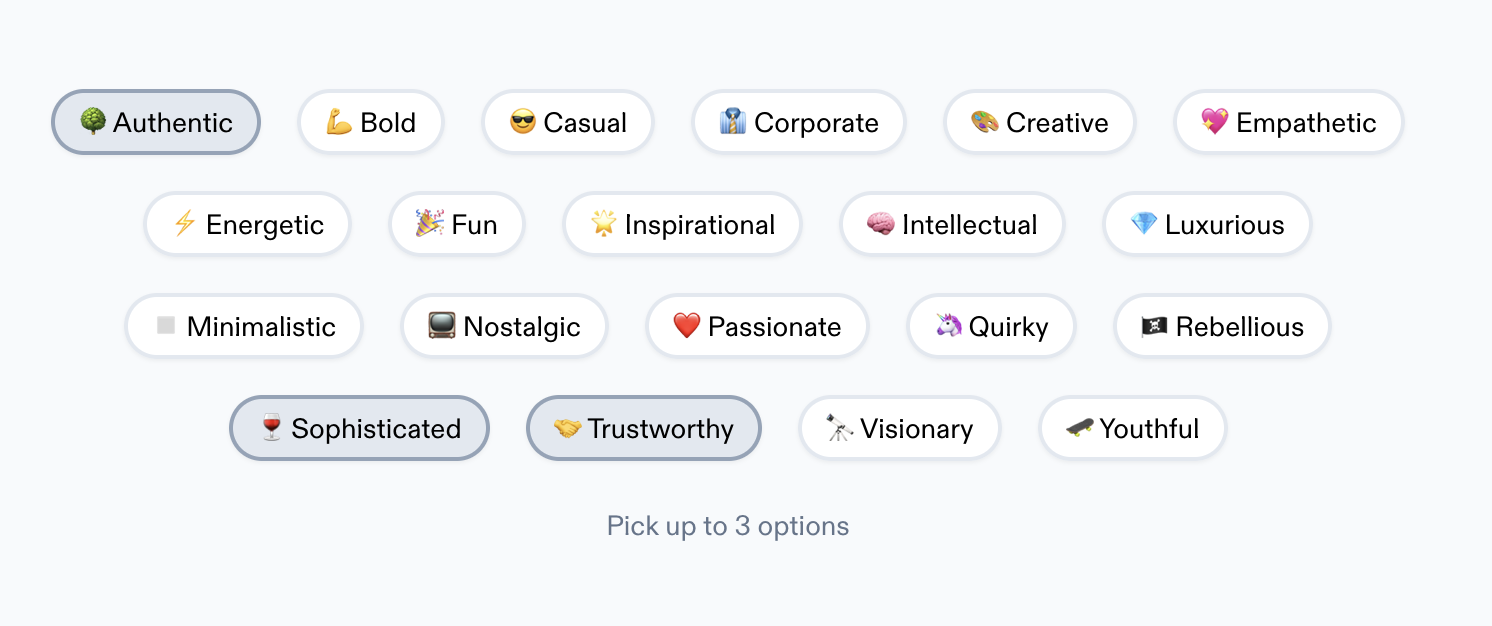
Task: Click the flexed arm emoji on Bold
Action: [339, 122]
